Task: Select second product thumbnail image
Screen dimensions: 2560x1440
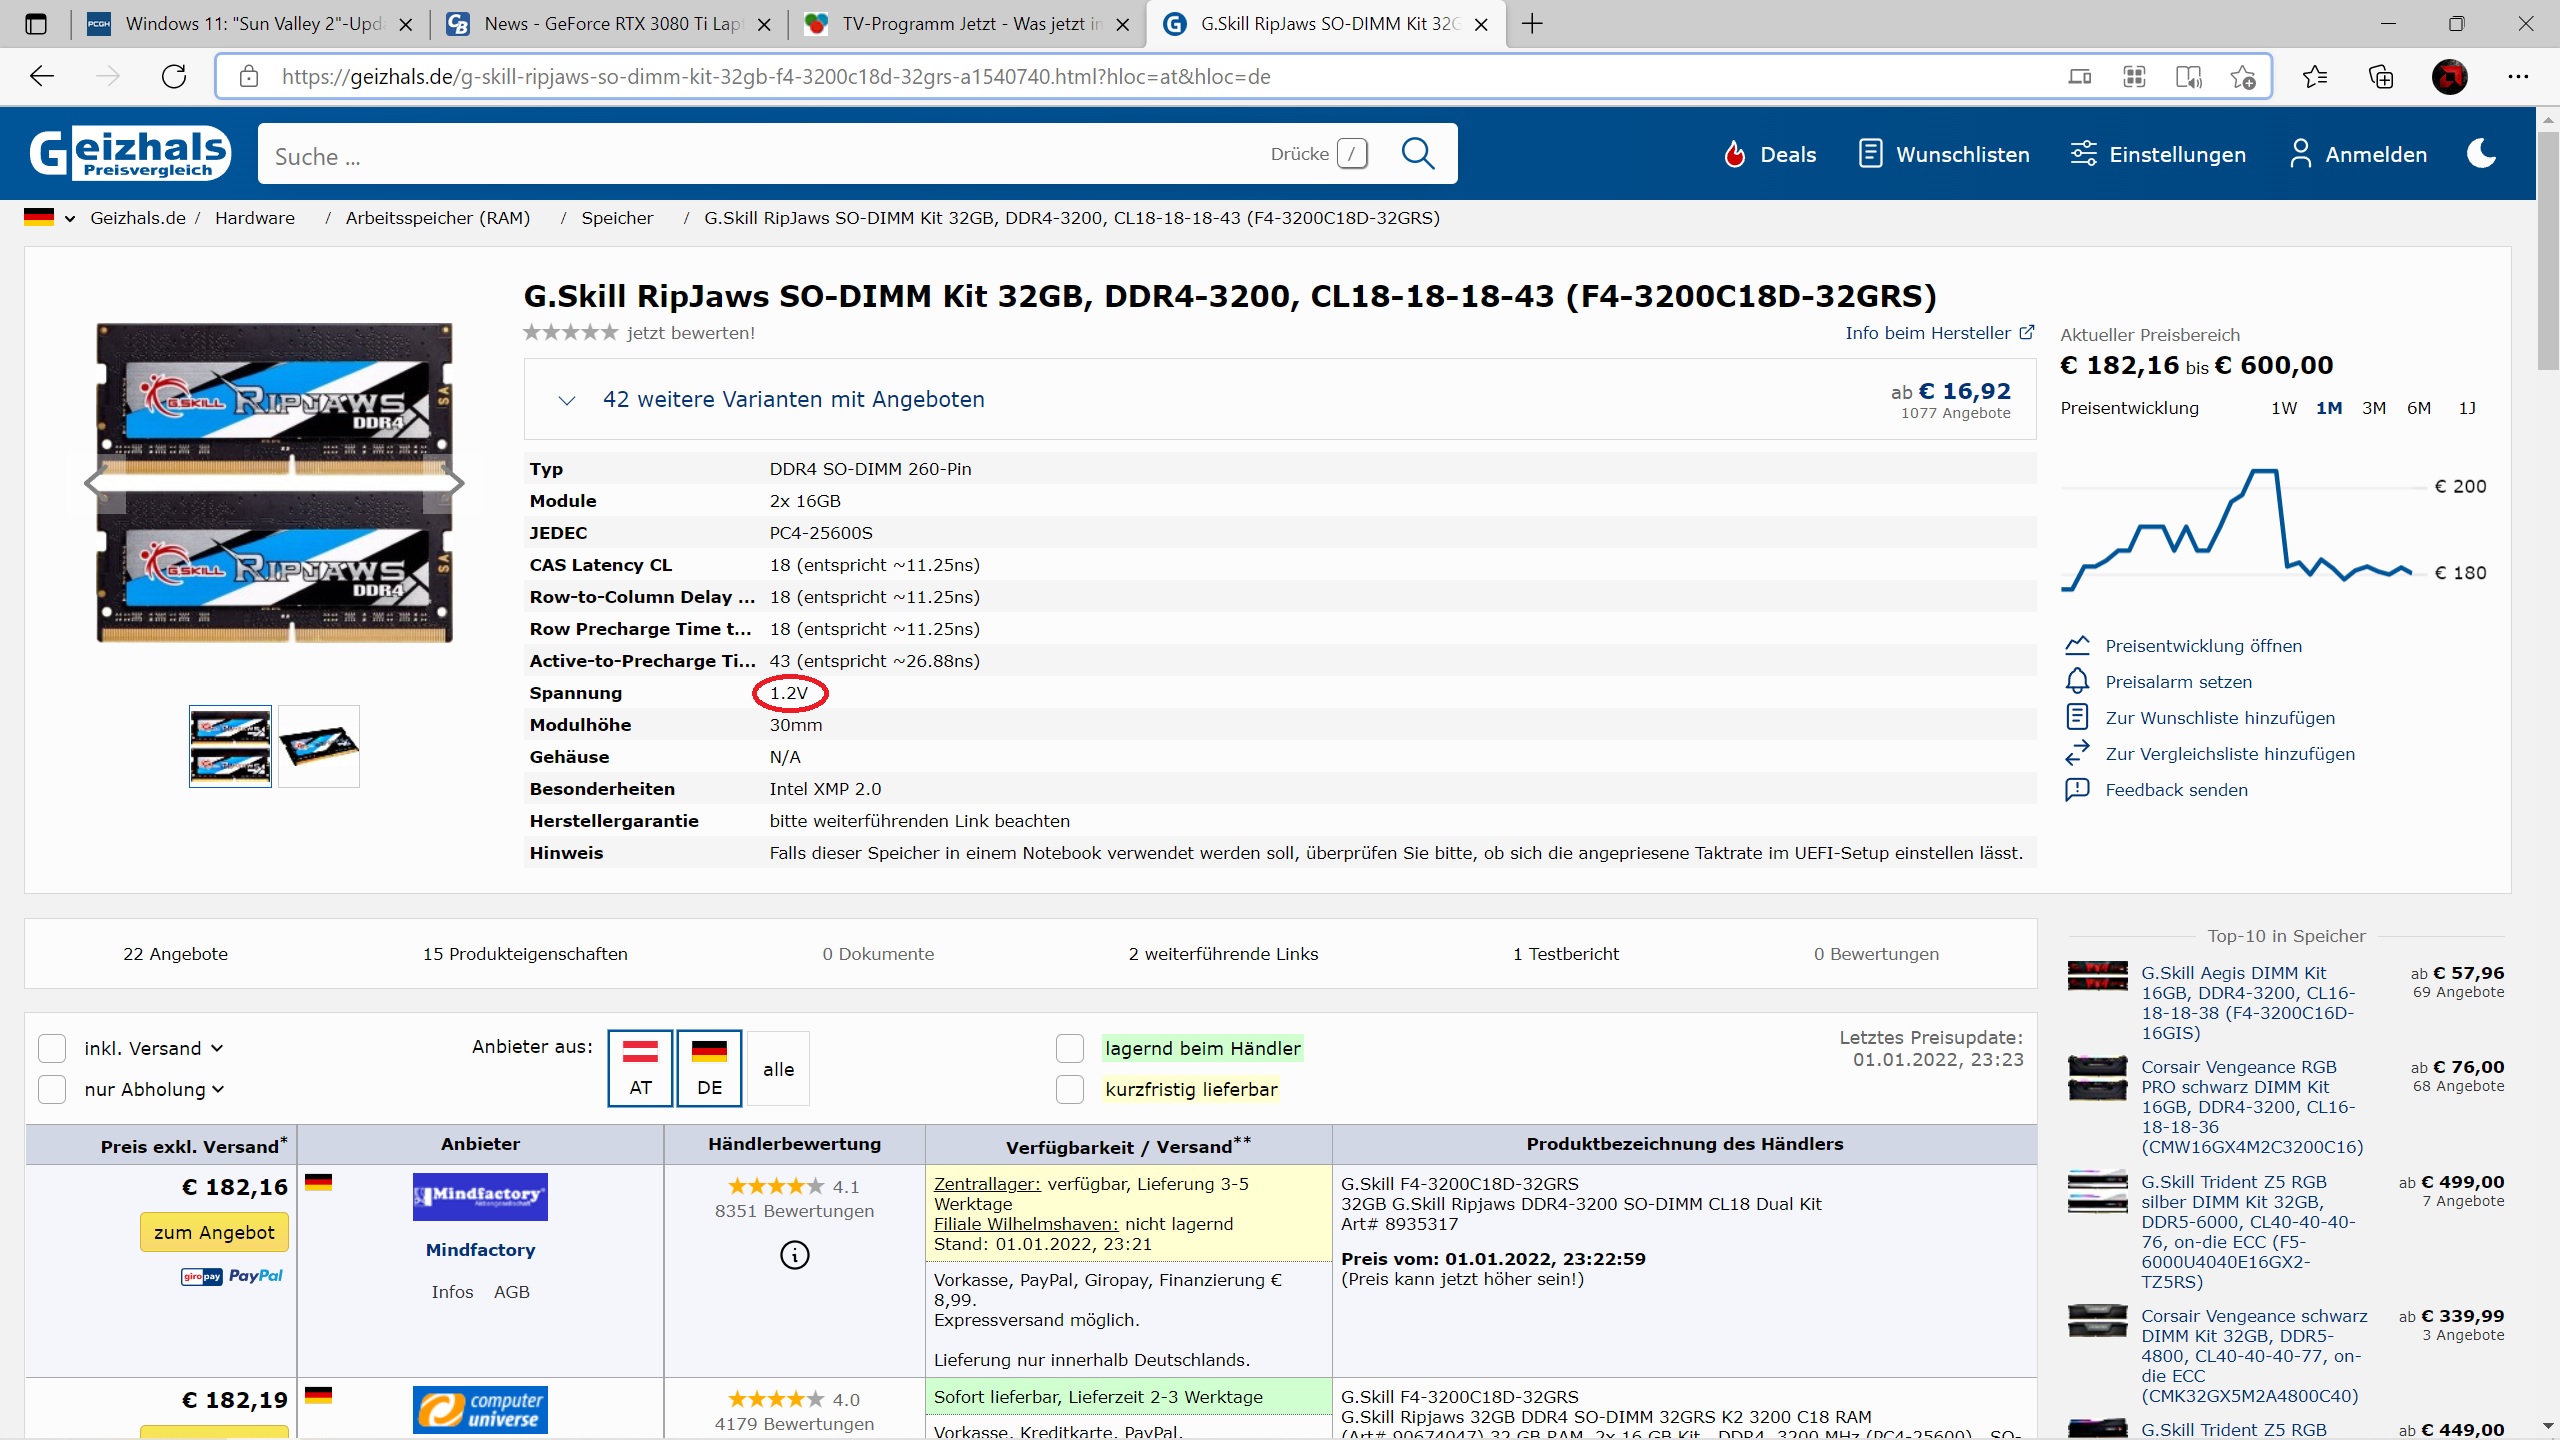Action: point(319,746)
